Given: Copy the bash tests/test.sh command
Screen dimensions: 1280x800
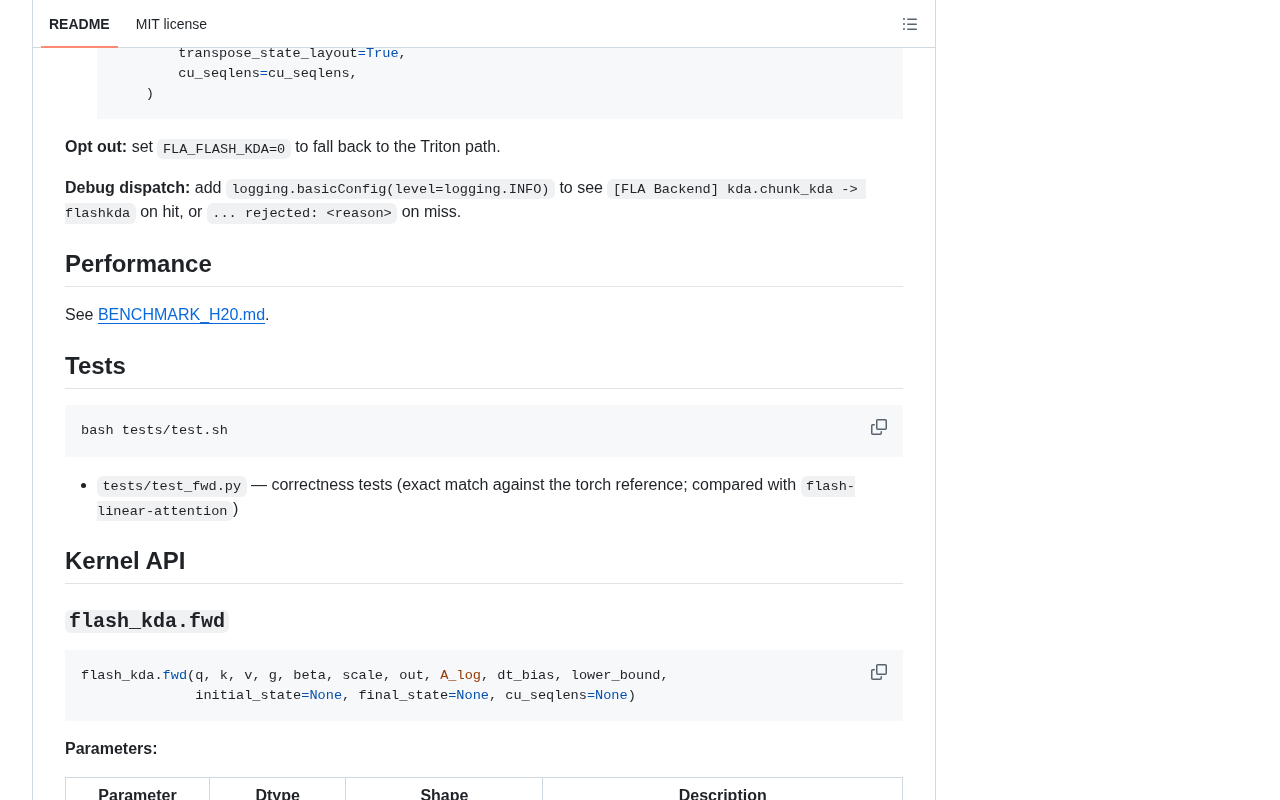Looking at the screenshot, I should coord(879,427).
